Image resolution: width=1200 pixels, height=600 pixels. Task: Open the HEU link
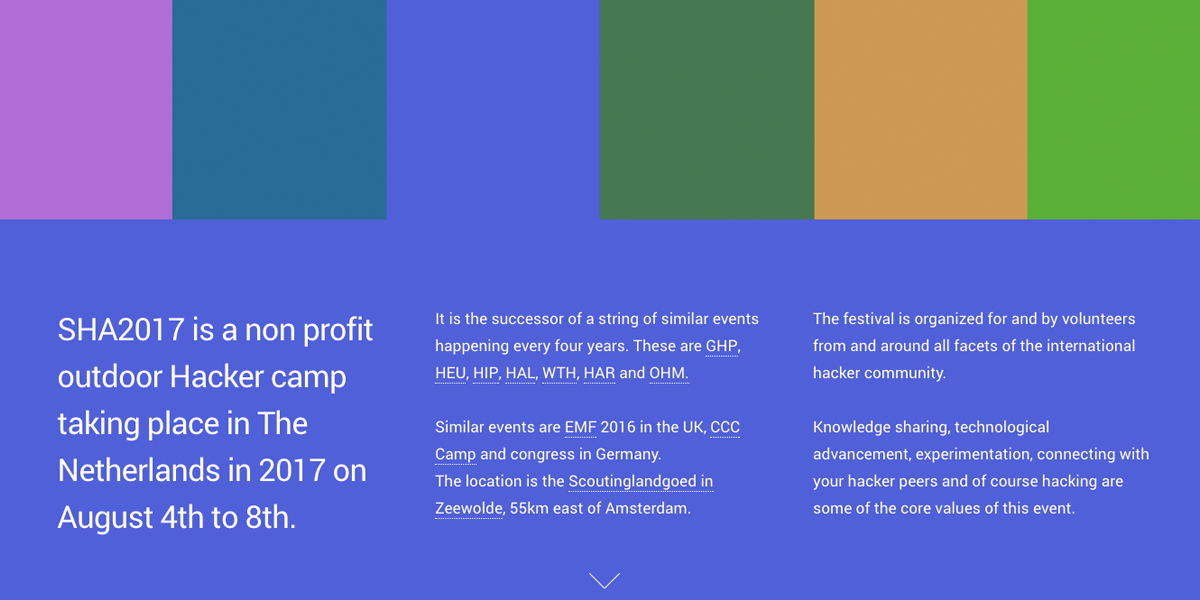click(450, 373)
